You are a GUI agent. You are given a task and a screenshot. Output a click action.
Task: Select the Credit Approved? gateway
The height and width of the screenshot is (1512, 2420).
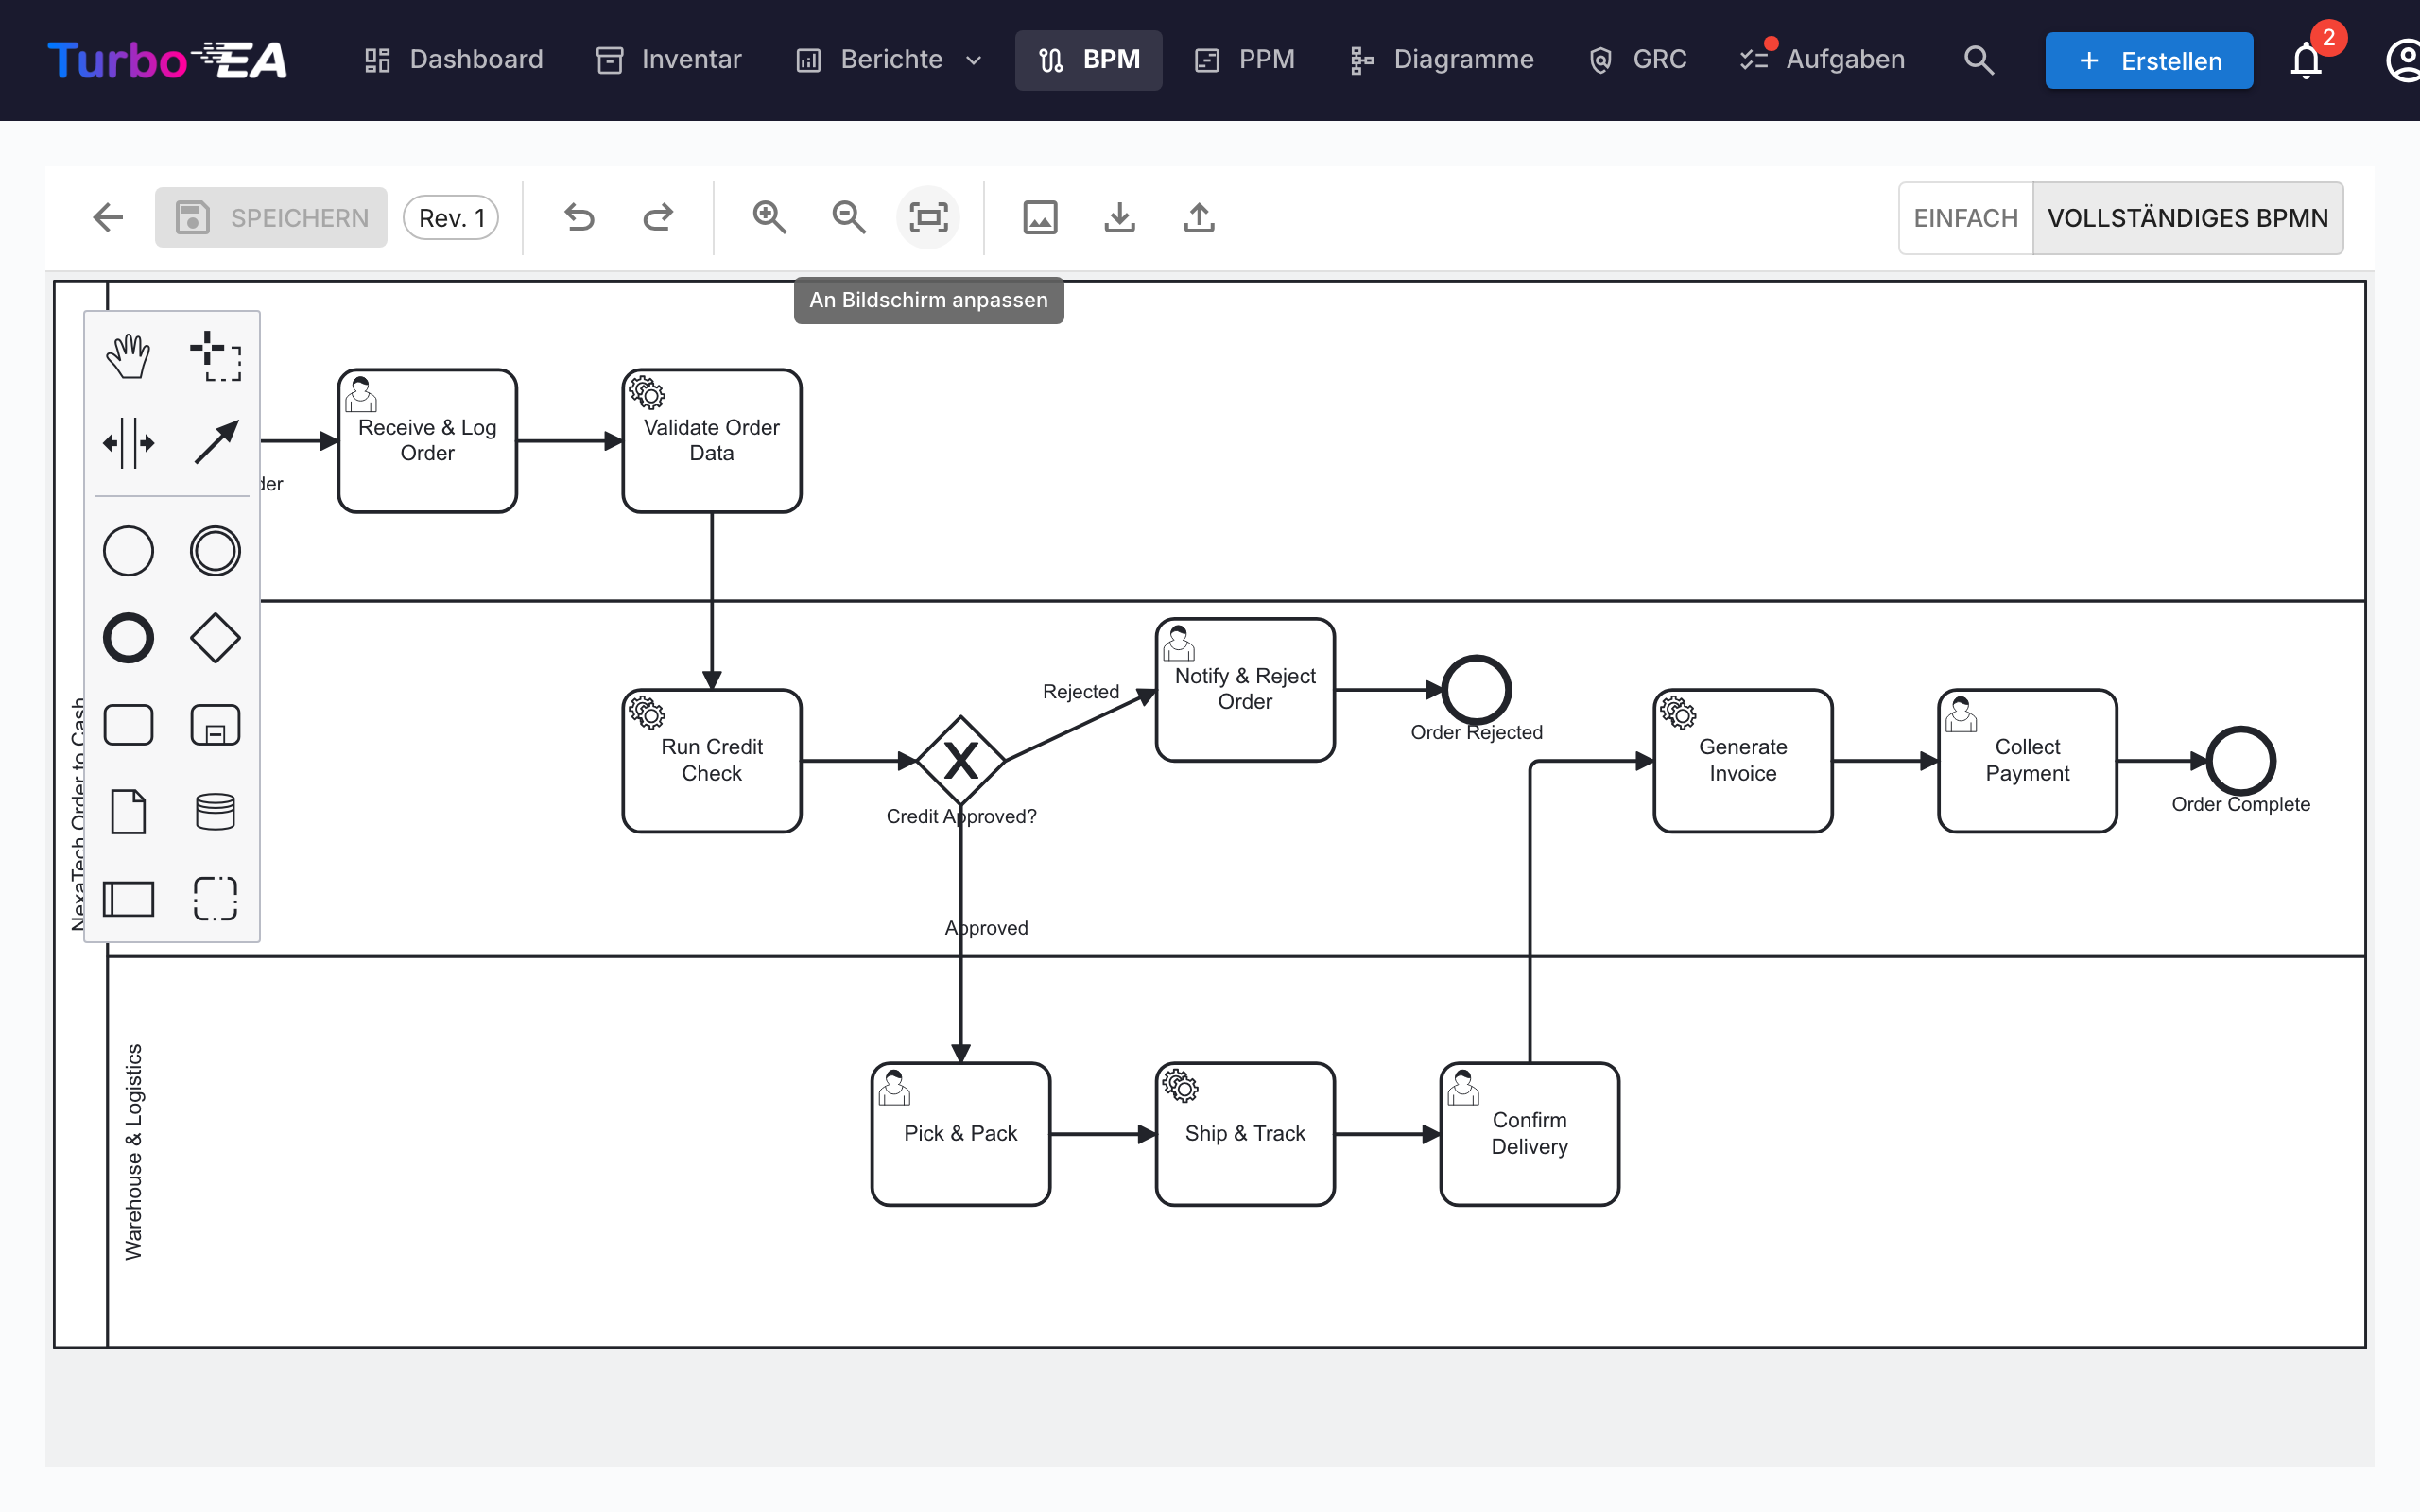coord(960,760)
